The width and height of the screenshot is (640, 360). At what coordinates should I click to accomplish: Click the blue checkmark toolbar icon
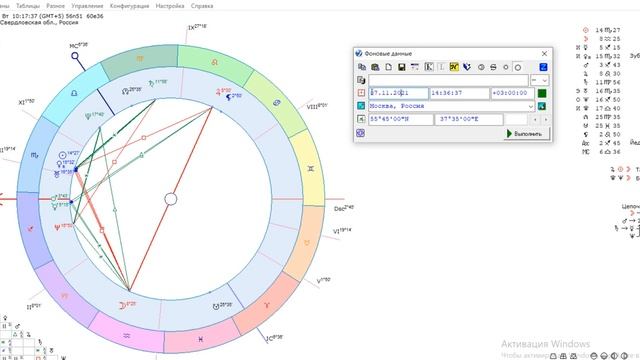(467, 67)
